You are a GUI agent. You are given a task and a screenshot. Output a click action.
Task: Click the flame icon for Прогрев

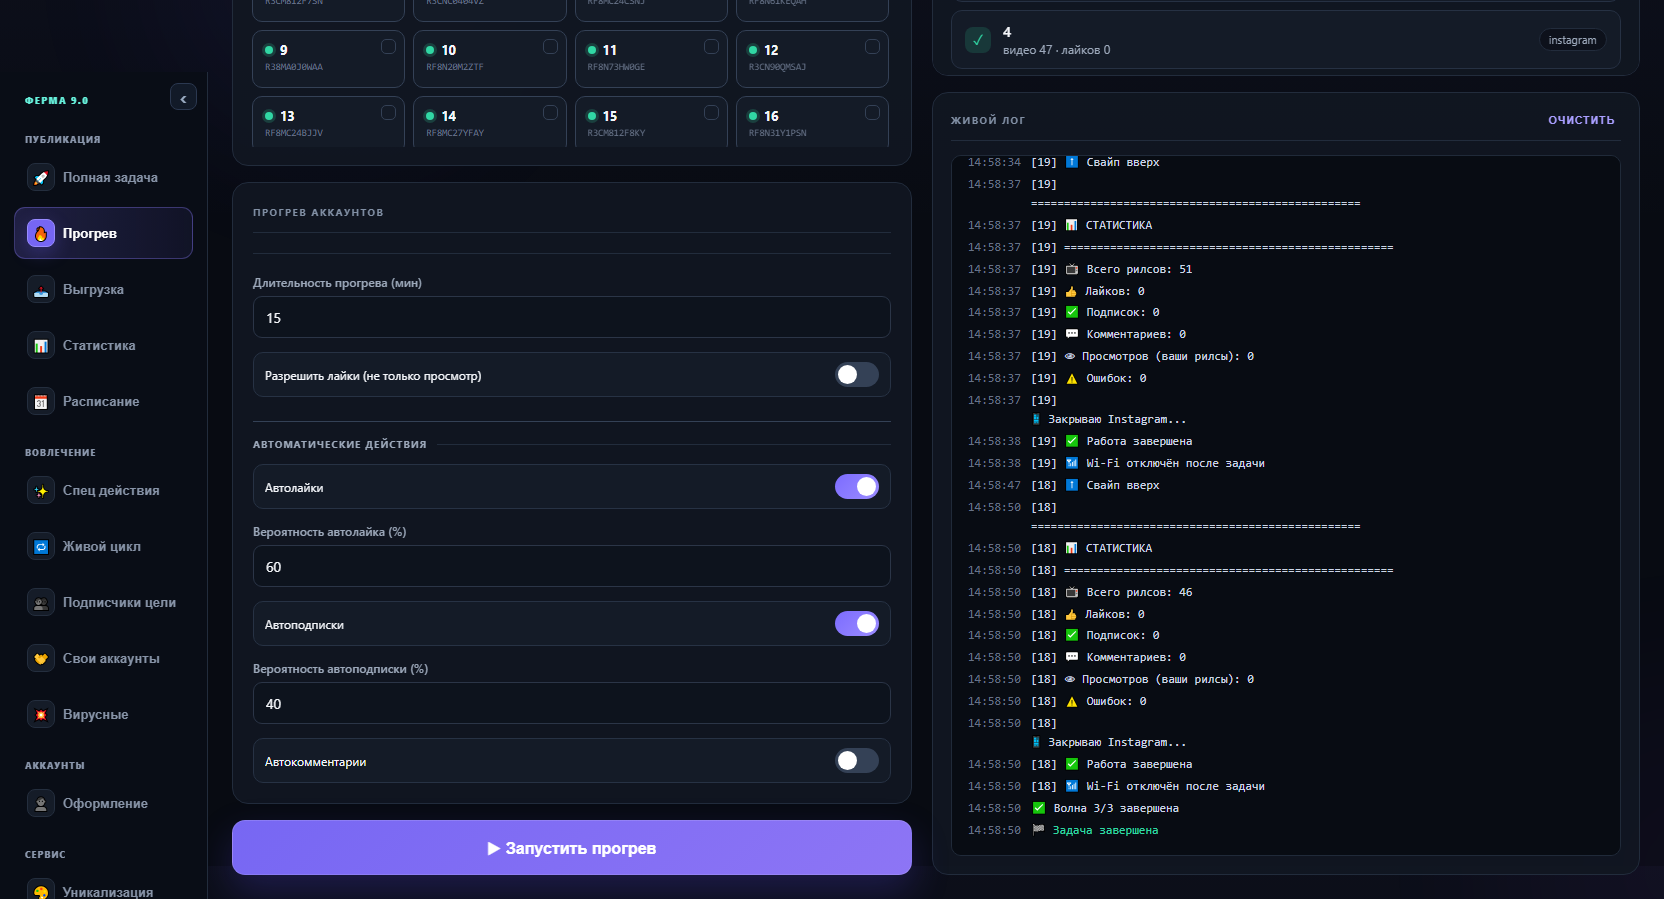[41, 234]
